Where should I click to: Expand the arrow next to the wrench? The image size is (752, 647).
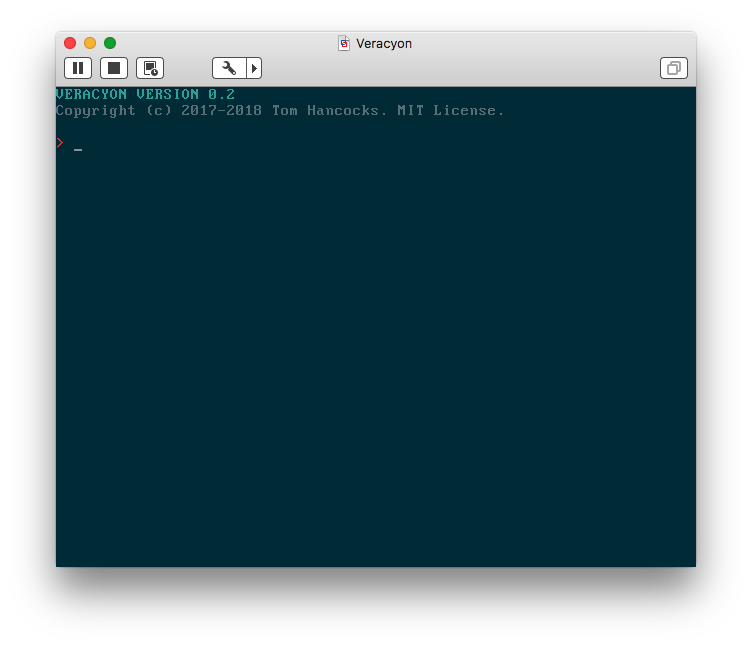(x=254, y=68)
